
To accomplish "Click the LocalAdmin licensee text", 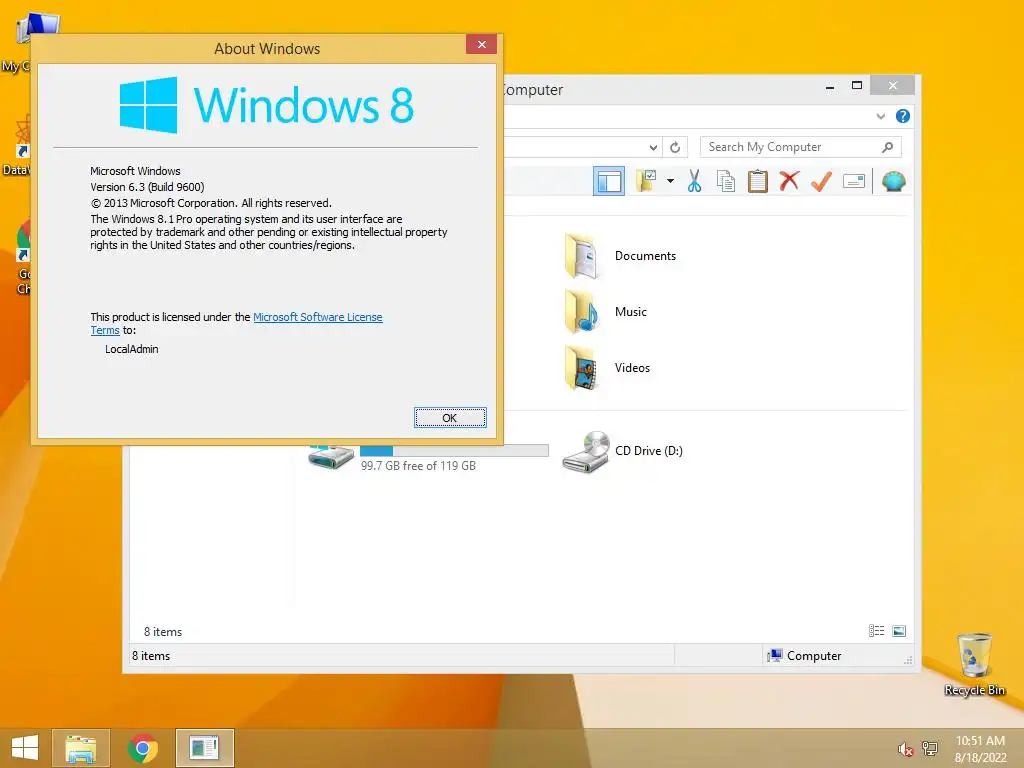I will coord(132,349).
